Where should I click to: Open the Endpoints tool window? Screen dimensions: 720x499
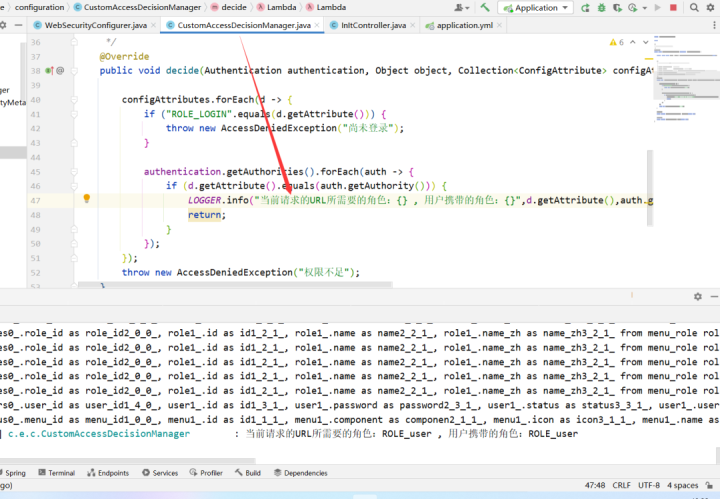click(108, 473)
